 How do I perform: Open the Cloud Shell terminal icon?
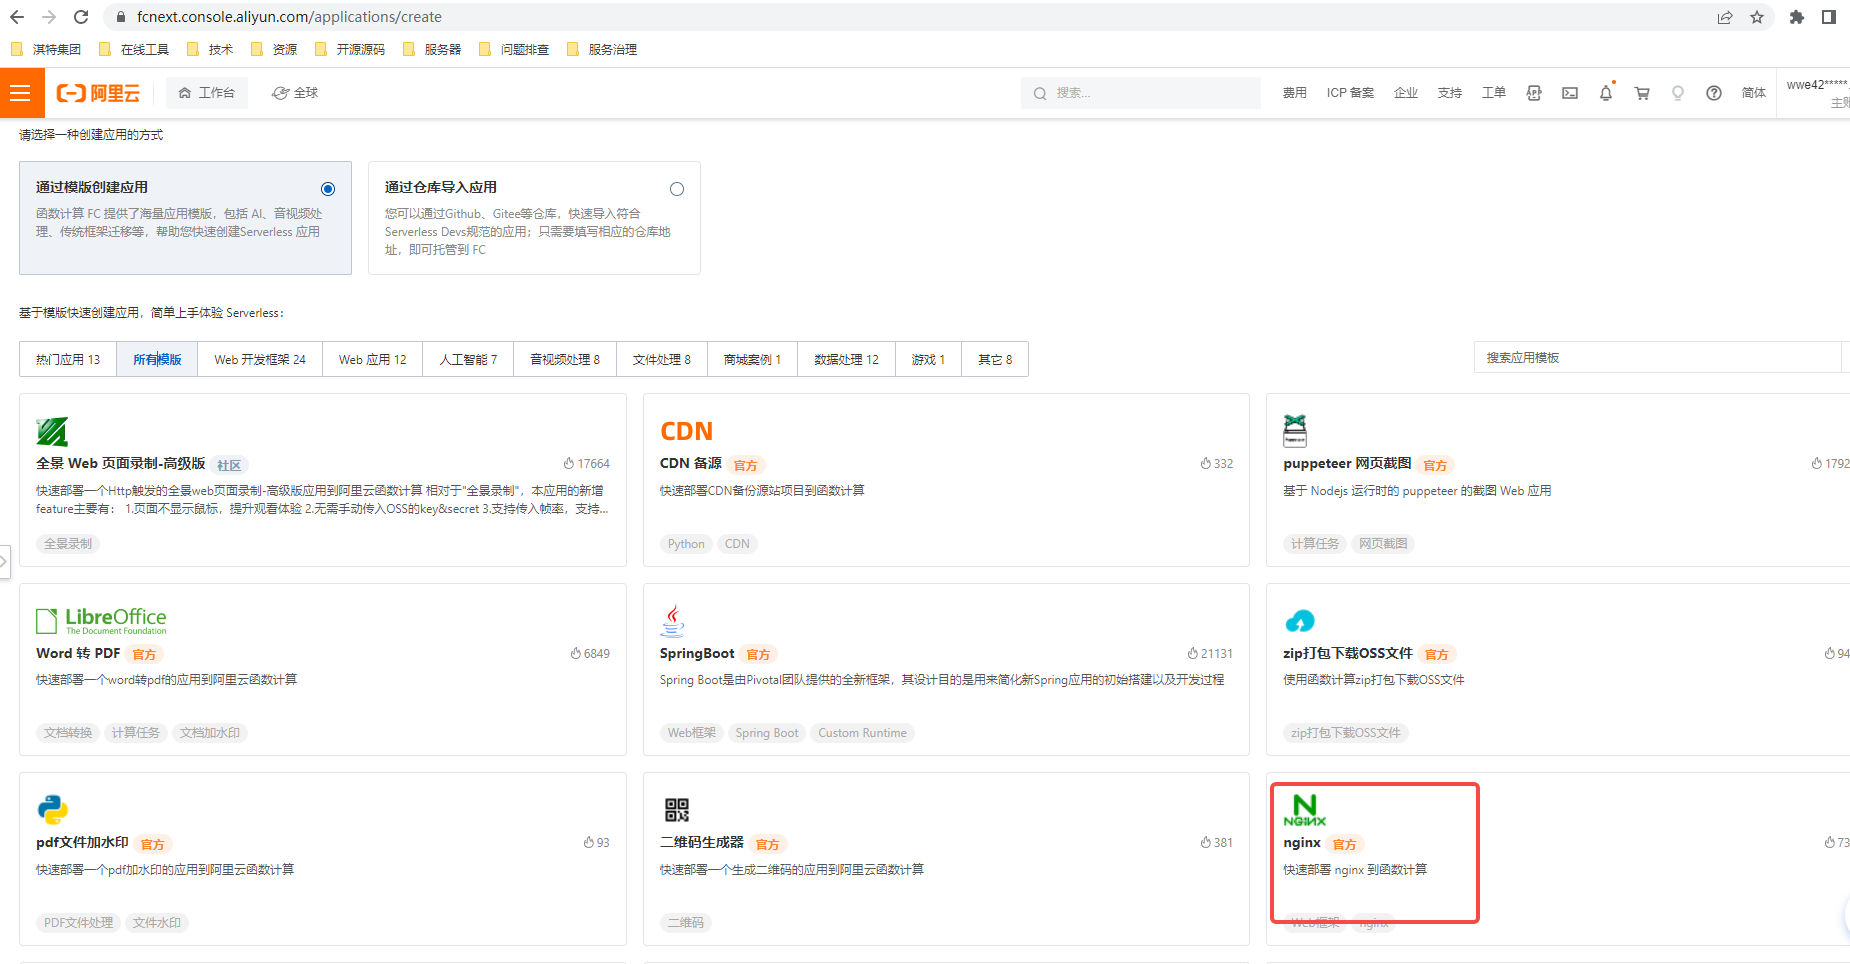tap(1570, 93)
